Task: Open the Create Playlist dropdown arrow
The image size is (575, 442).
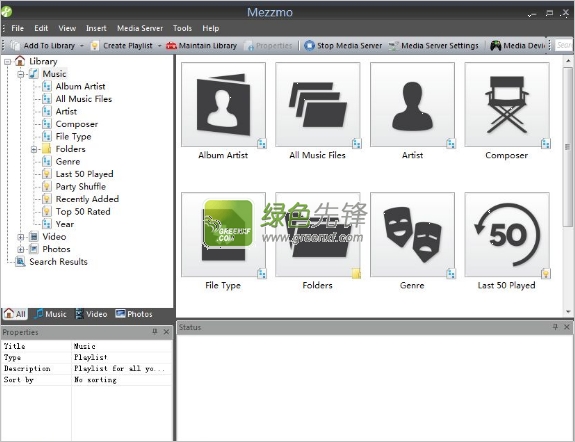Action: click(x=160, y=46)
